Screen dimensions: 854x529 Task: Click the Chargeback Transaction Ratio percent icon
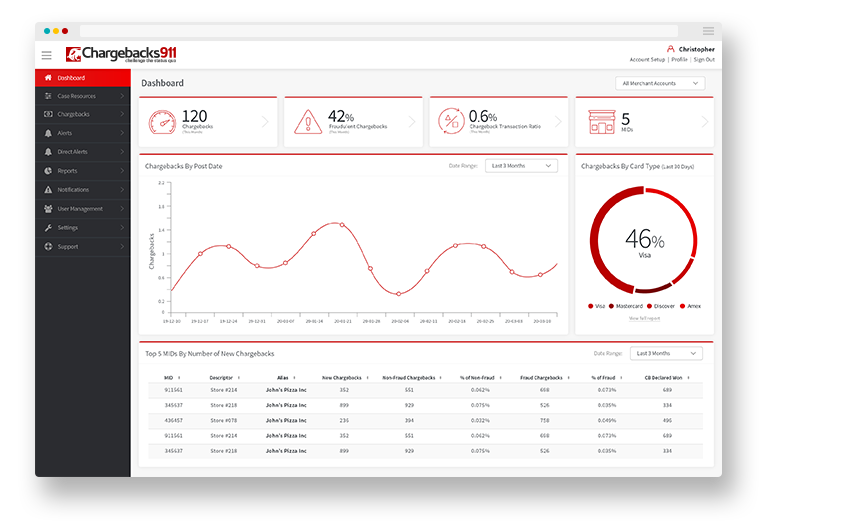pos(451,122)
